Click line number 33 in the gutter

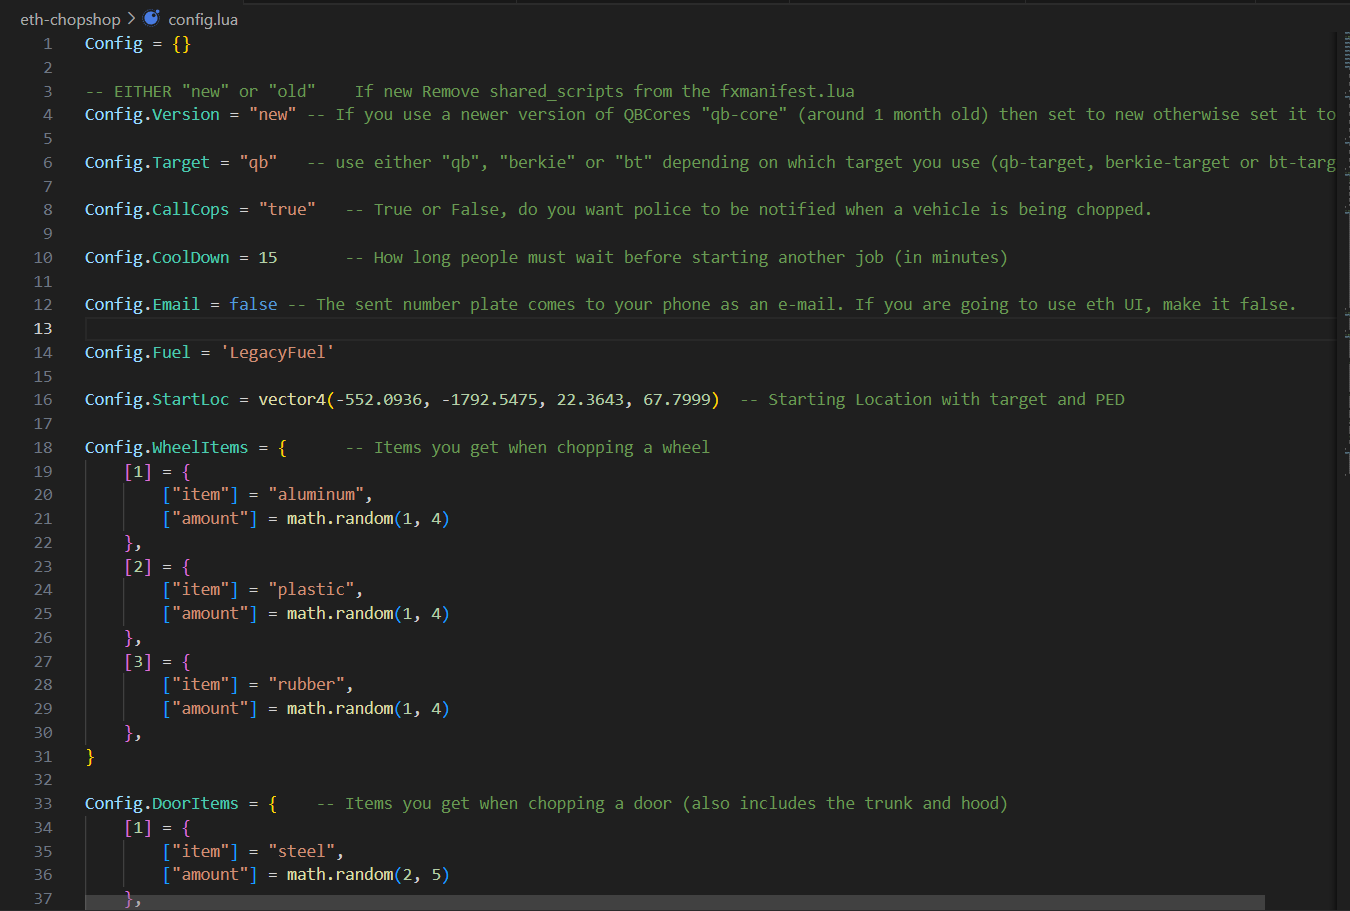point(43,804)
